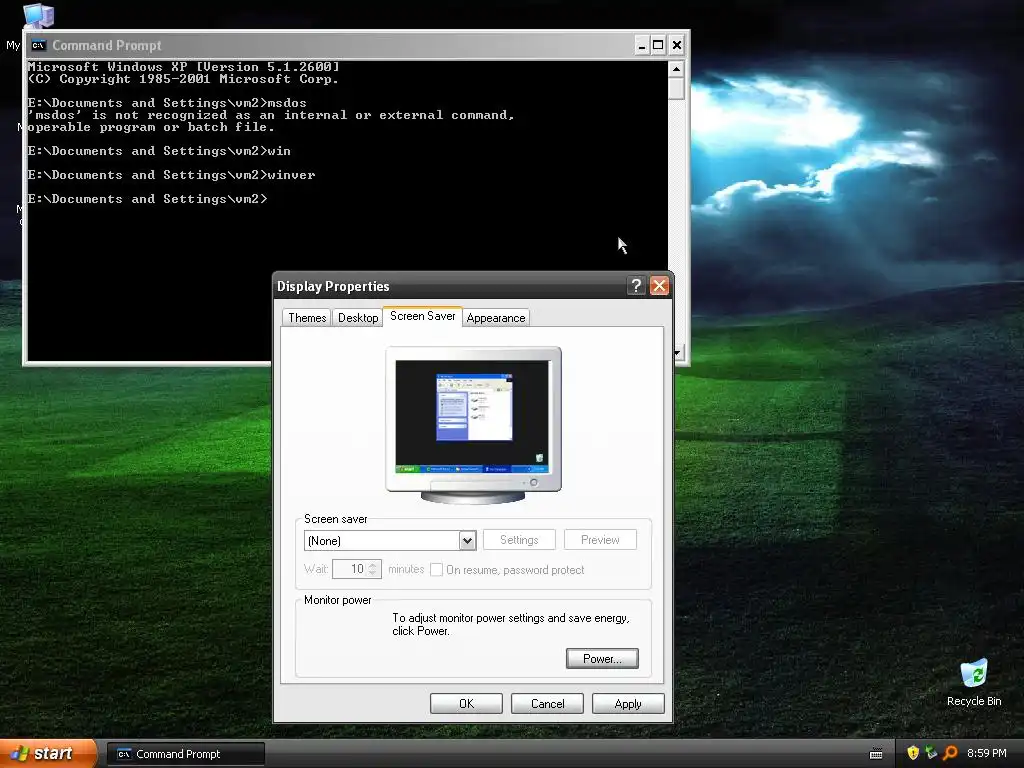
Task: Click the Microsoft Windows XP version line
Action: [x=184, y=67]
